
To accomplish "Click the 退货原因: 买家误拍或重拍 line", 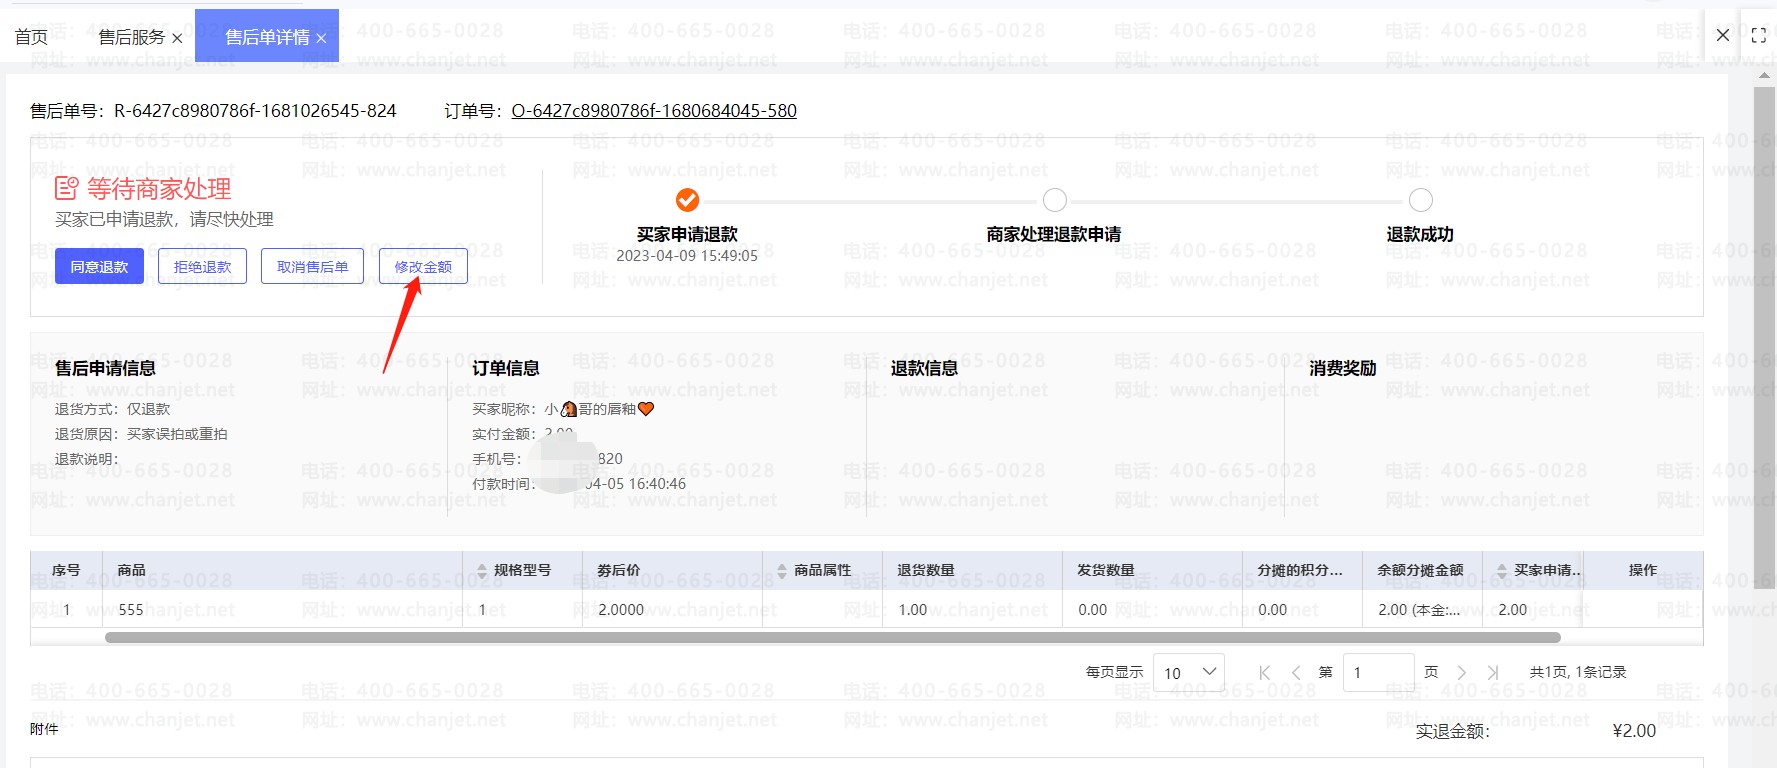I will coord(141,434).
